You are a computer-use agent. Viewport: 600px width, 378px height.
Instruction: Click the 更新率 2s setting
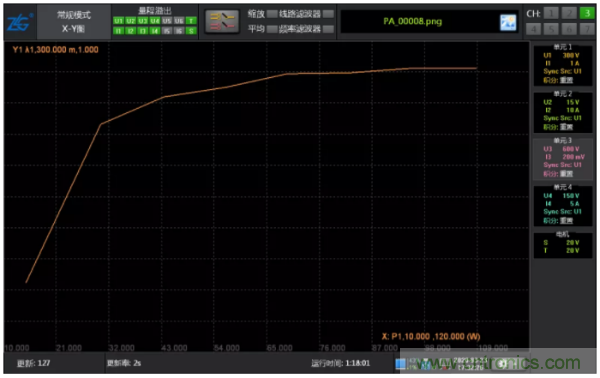point(124,363)
